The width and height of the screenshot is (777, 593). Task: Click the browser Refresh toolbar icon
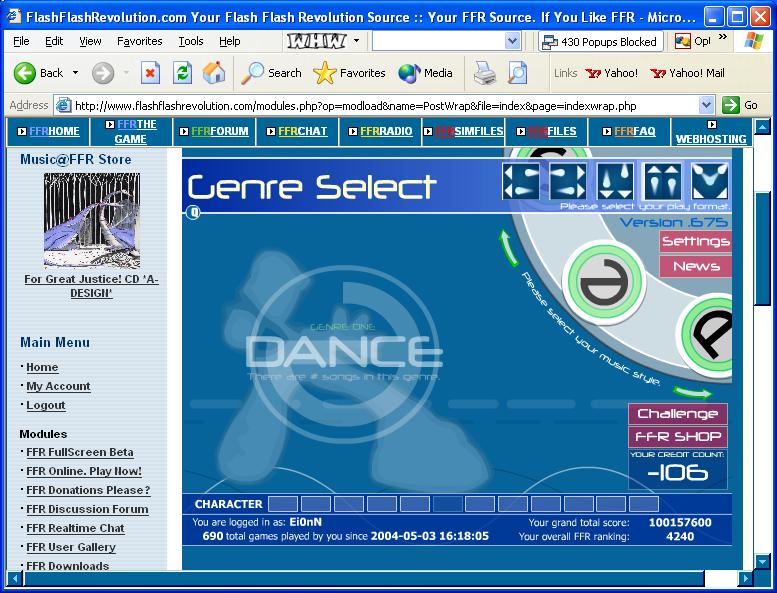(182, 73)
